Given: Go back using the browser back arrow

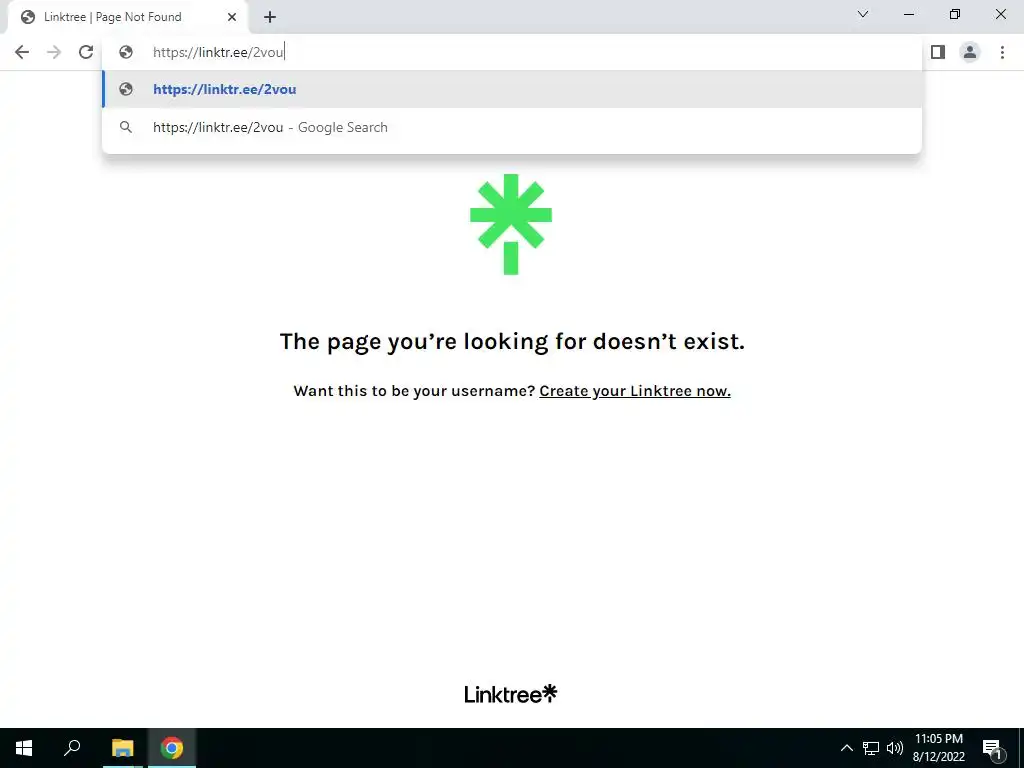Looking at the screenshot, I should (x=22, y=52).
